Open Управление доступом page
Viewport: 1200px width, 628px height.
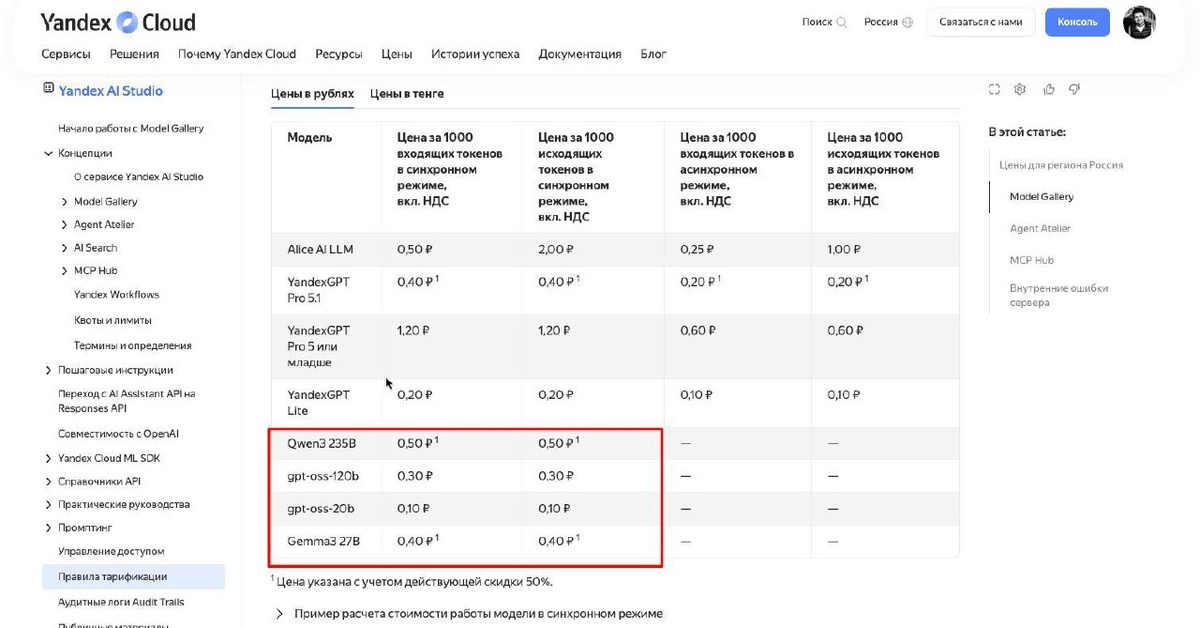pyautogui.click(x=111, y=551)
